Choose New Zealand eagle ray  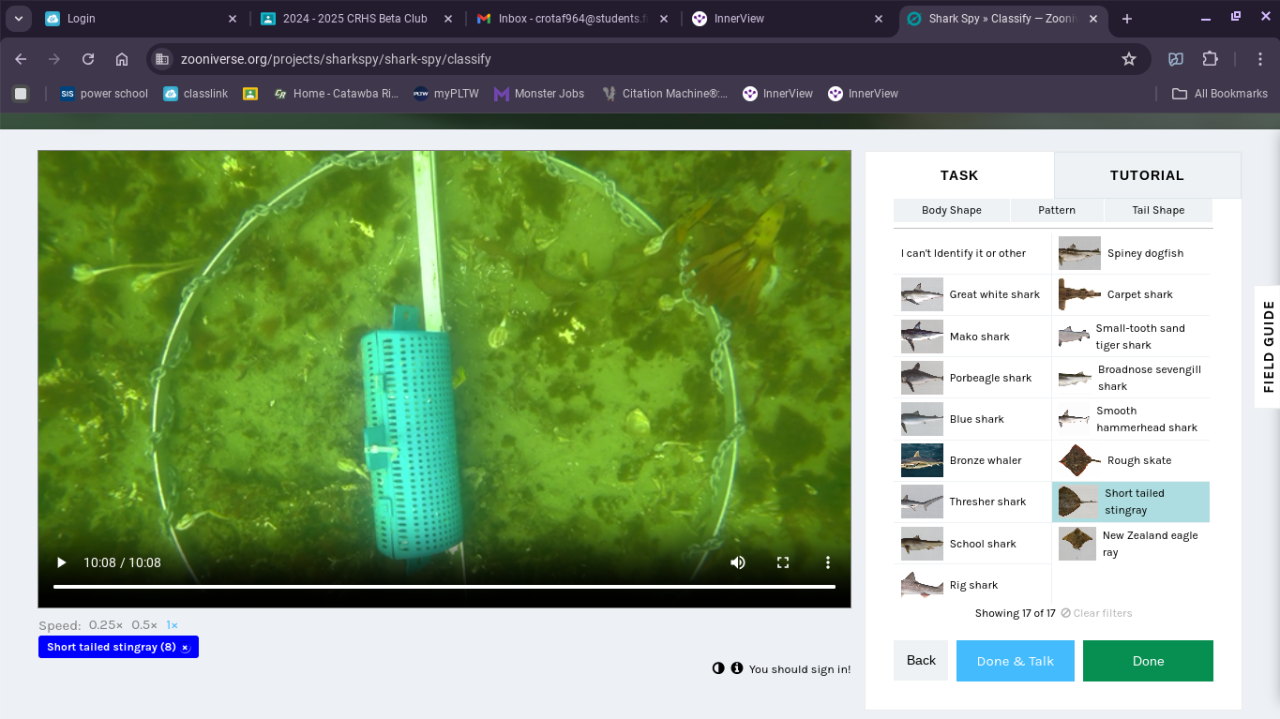pos(1131,544)
